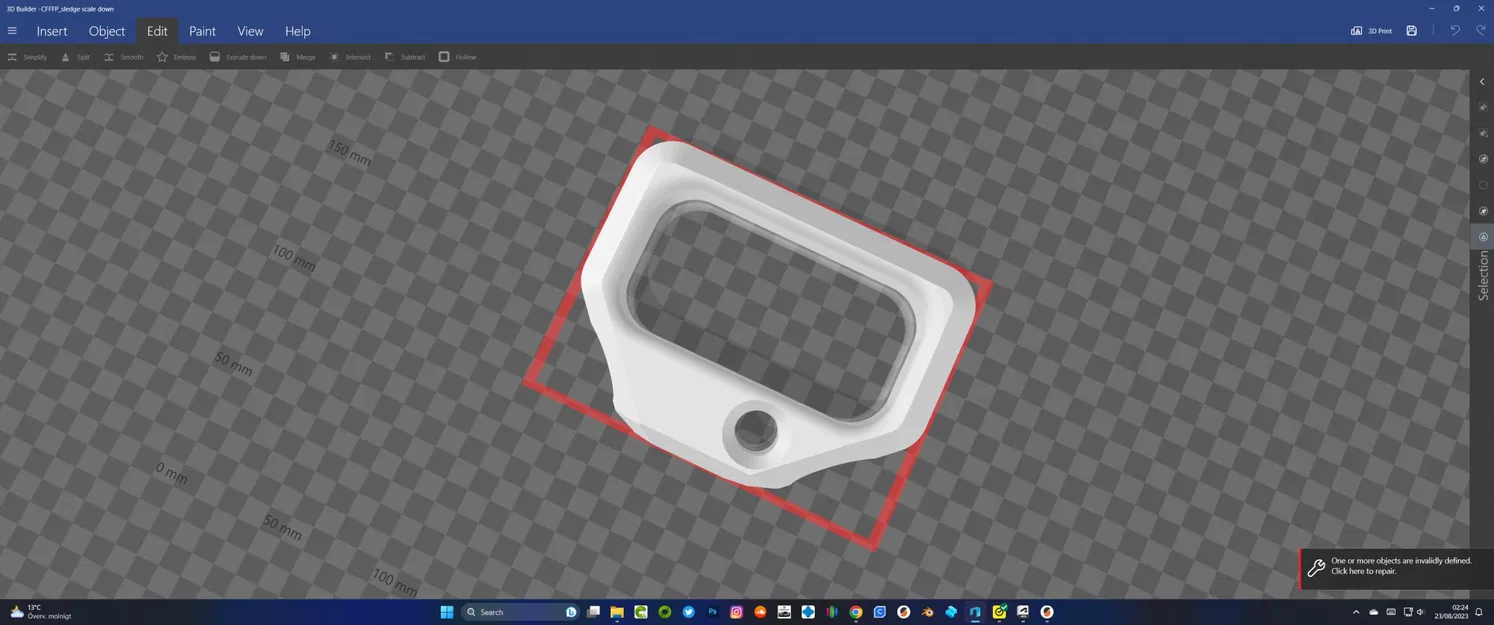Image resolution: width=1494 pixels, height=625 pixels.
Task: Open File Explorer from taskbar
Action: tap(617, 612)
